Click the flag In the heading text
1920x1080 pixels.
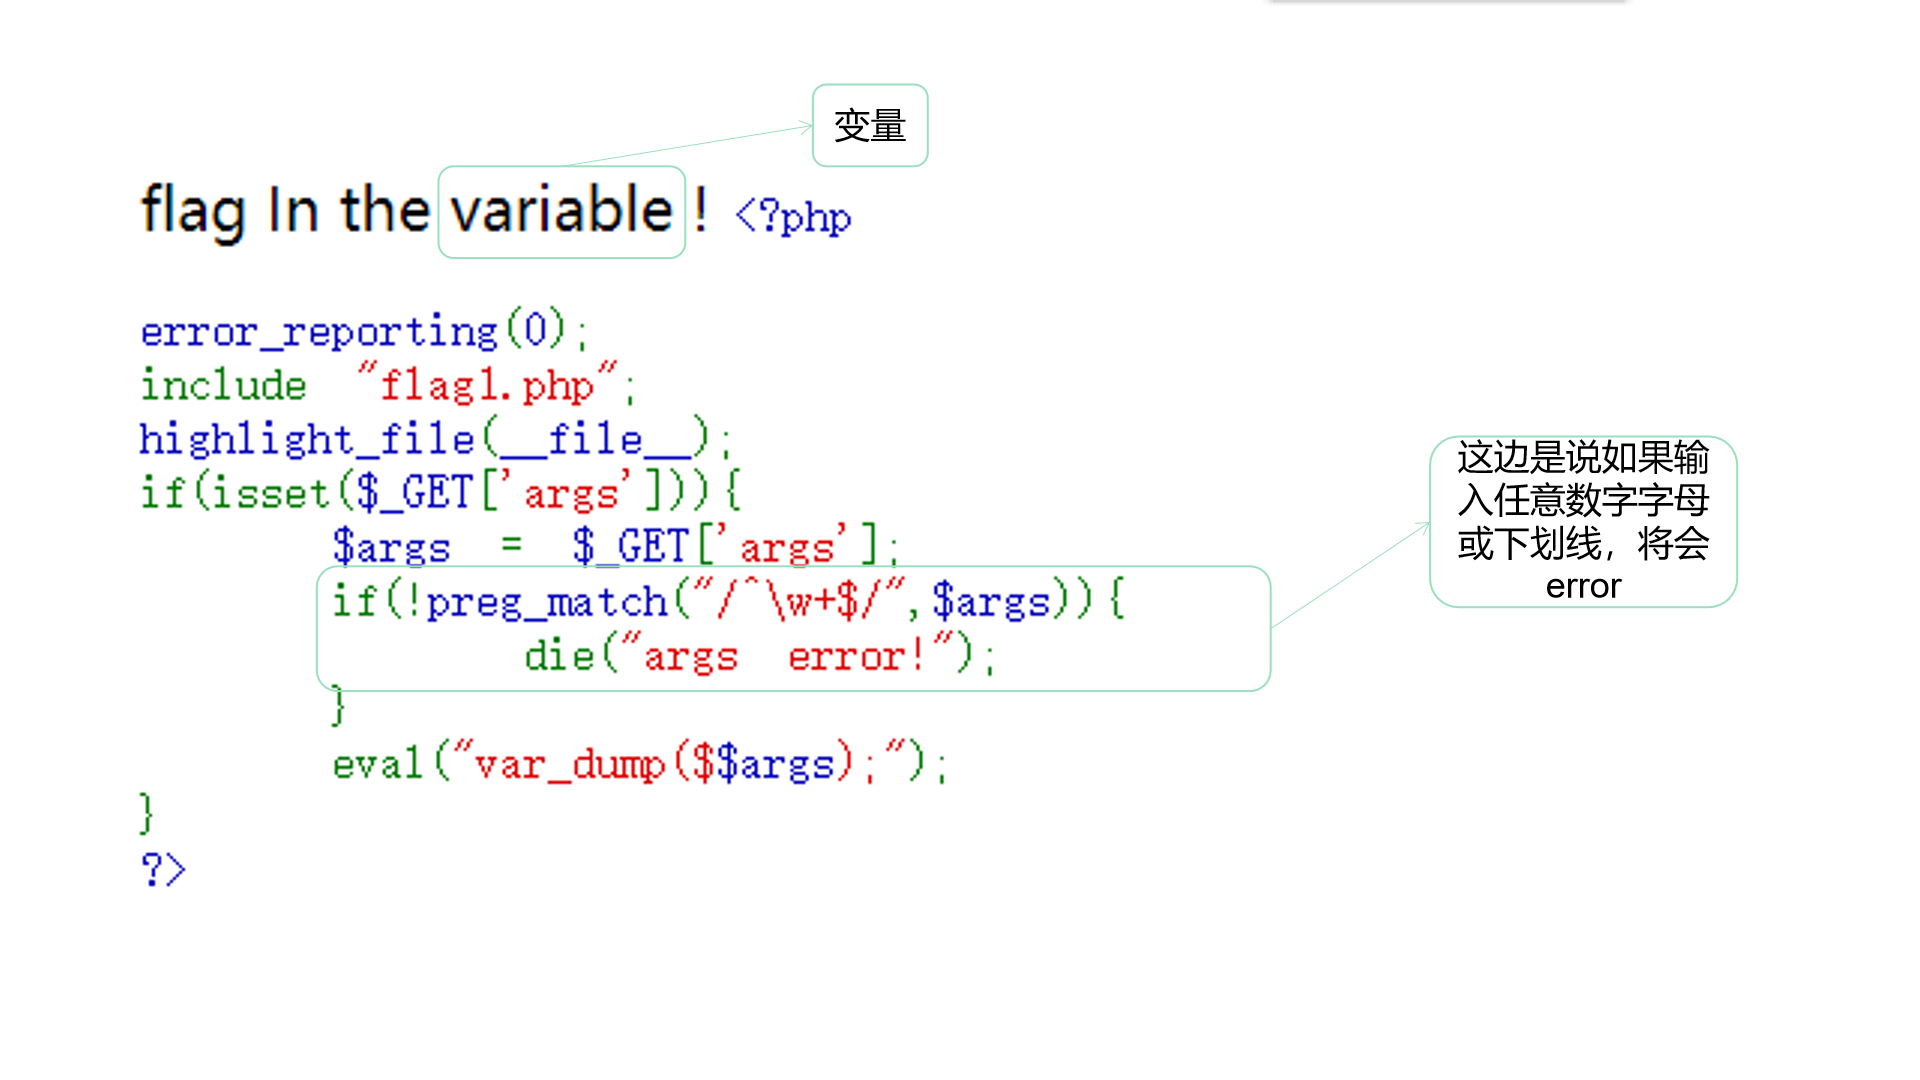(285, 211)
